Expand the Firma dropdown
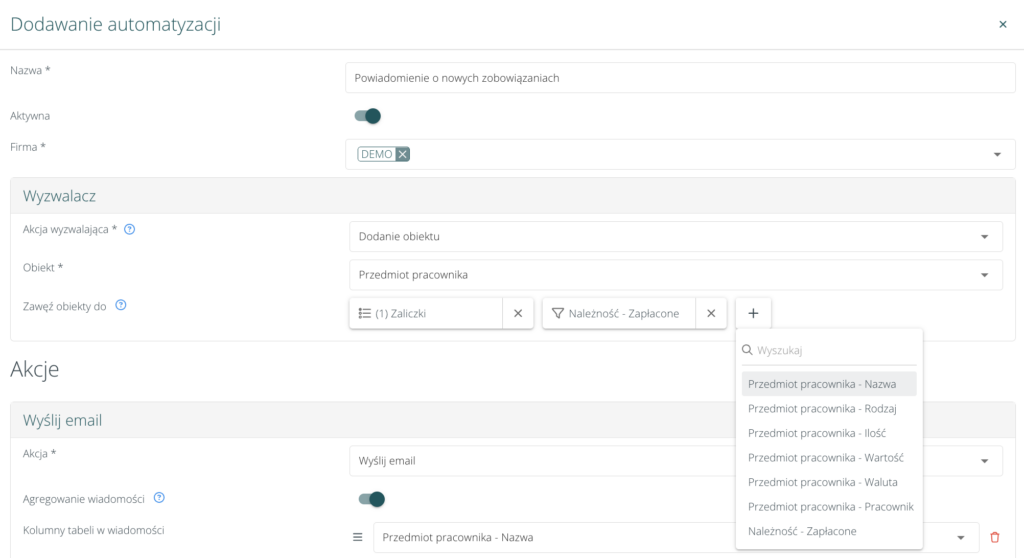Viewport: 1024px width, 558px height. [997, 155]
